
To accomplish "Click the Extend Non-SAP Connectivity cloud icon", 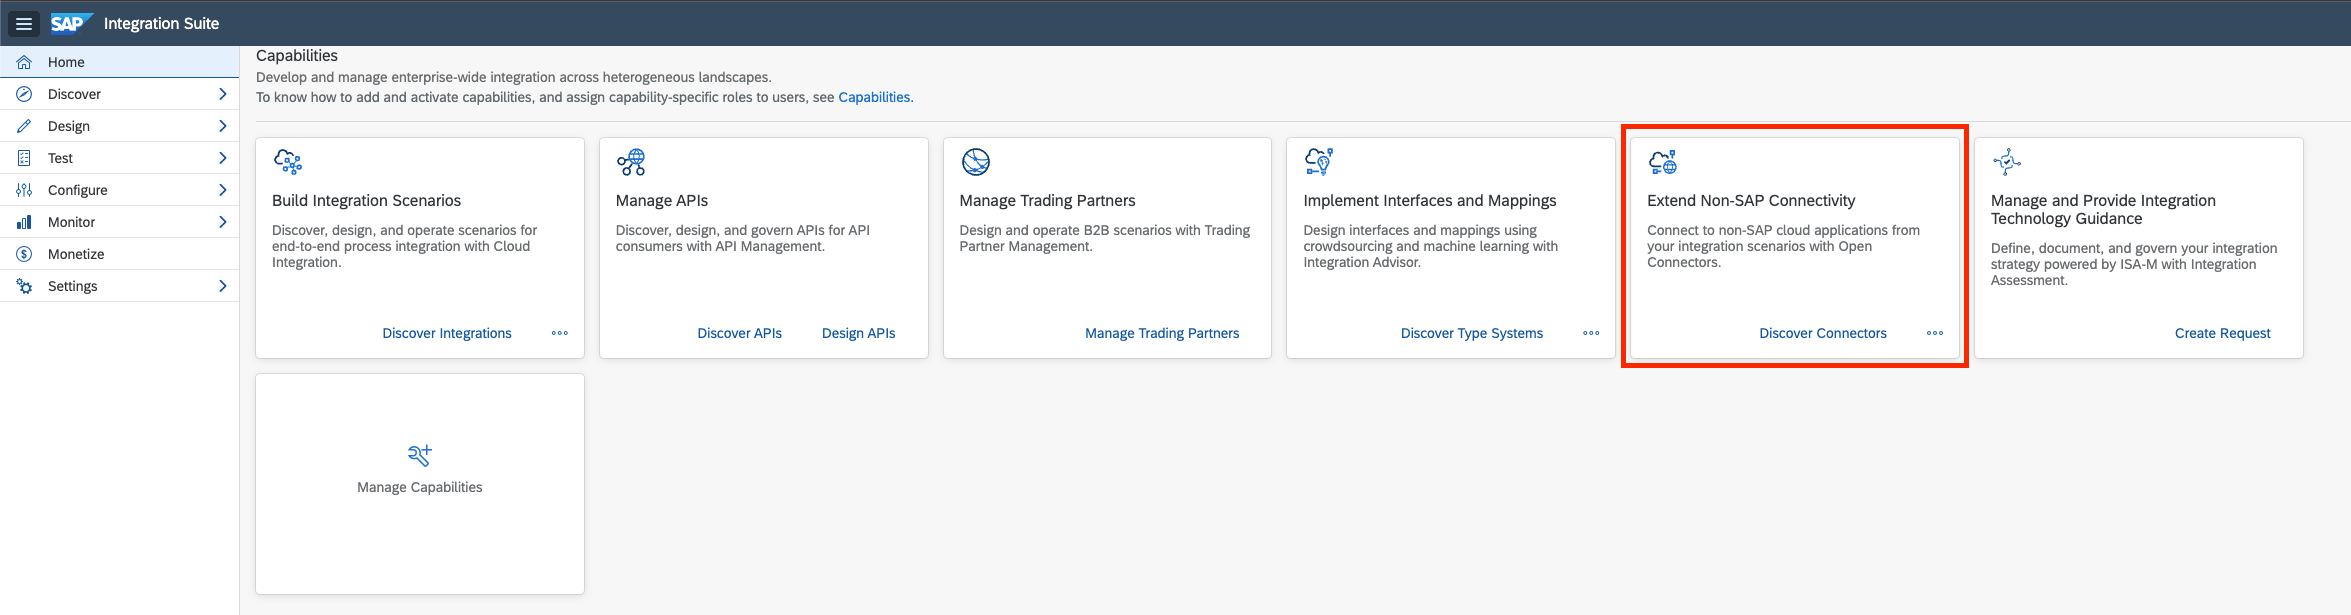I will [1663, 162].
